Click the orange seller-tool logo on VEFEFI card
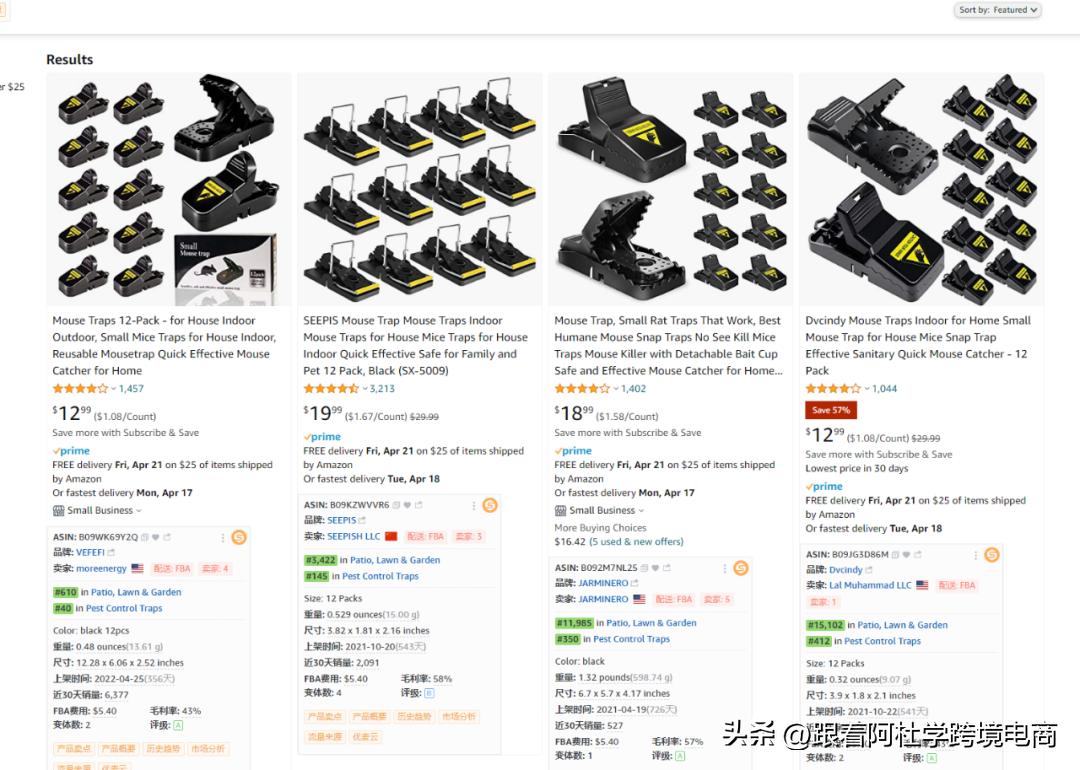The height and width of the screenshot is (770, 1080). 239,537
